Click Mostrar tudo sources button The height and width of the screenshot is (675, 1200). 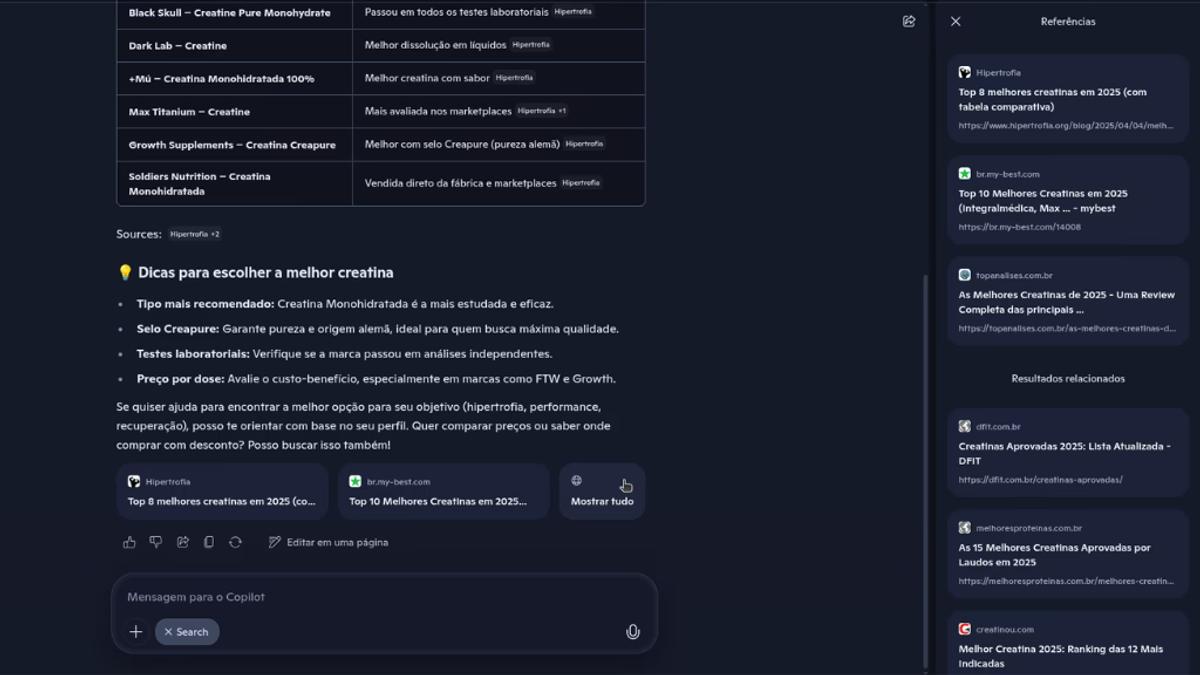point(602,491)
